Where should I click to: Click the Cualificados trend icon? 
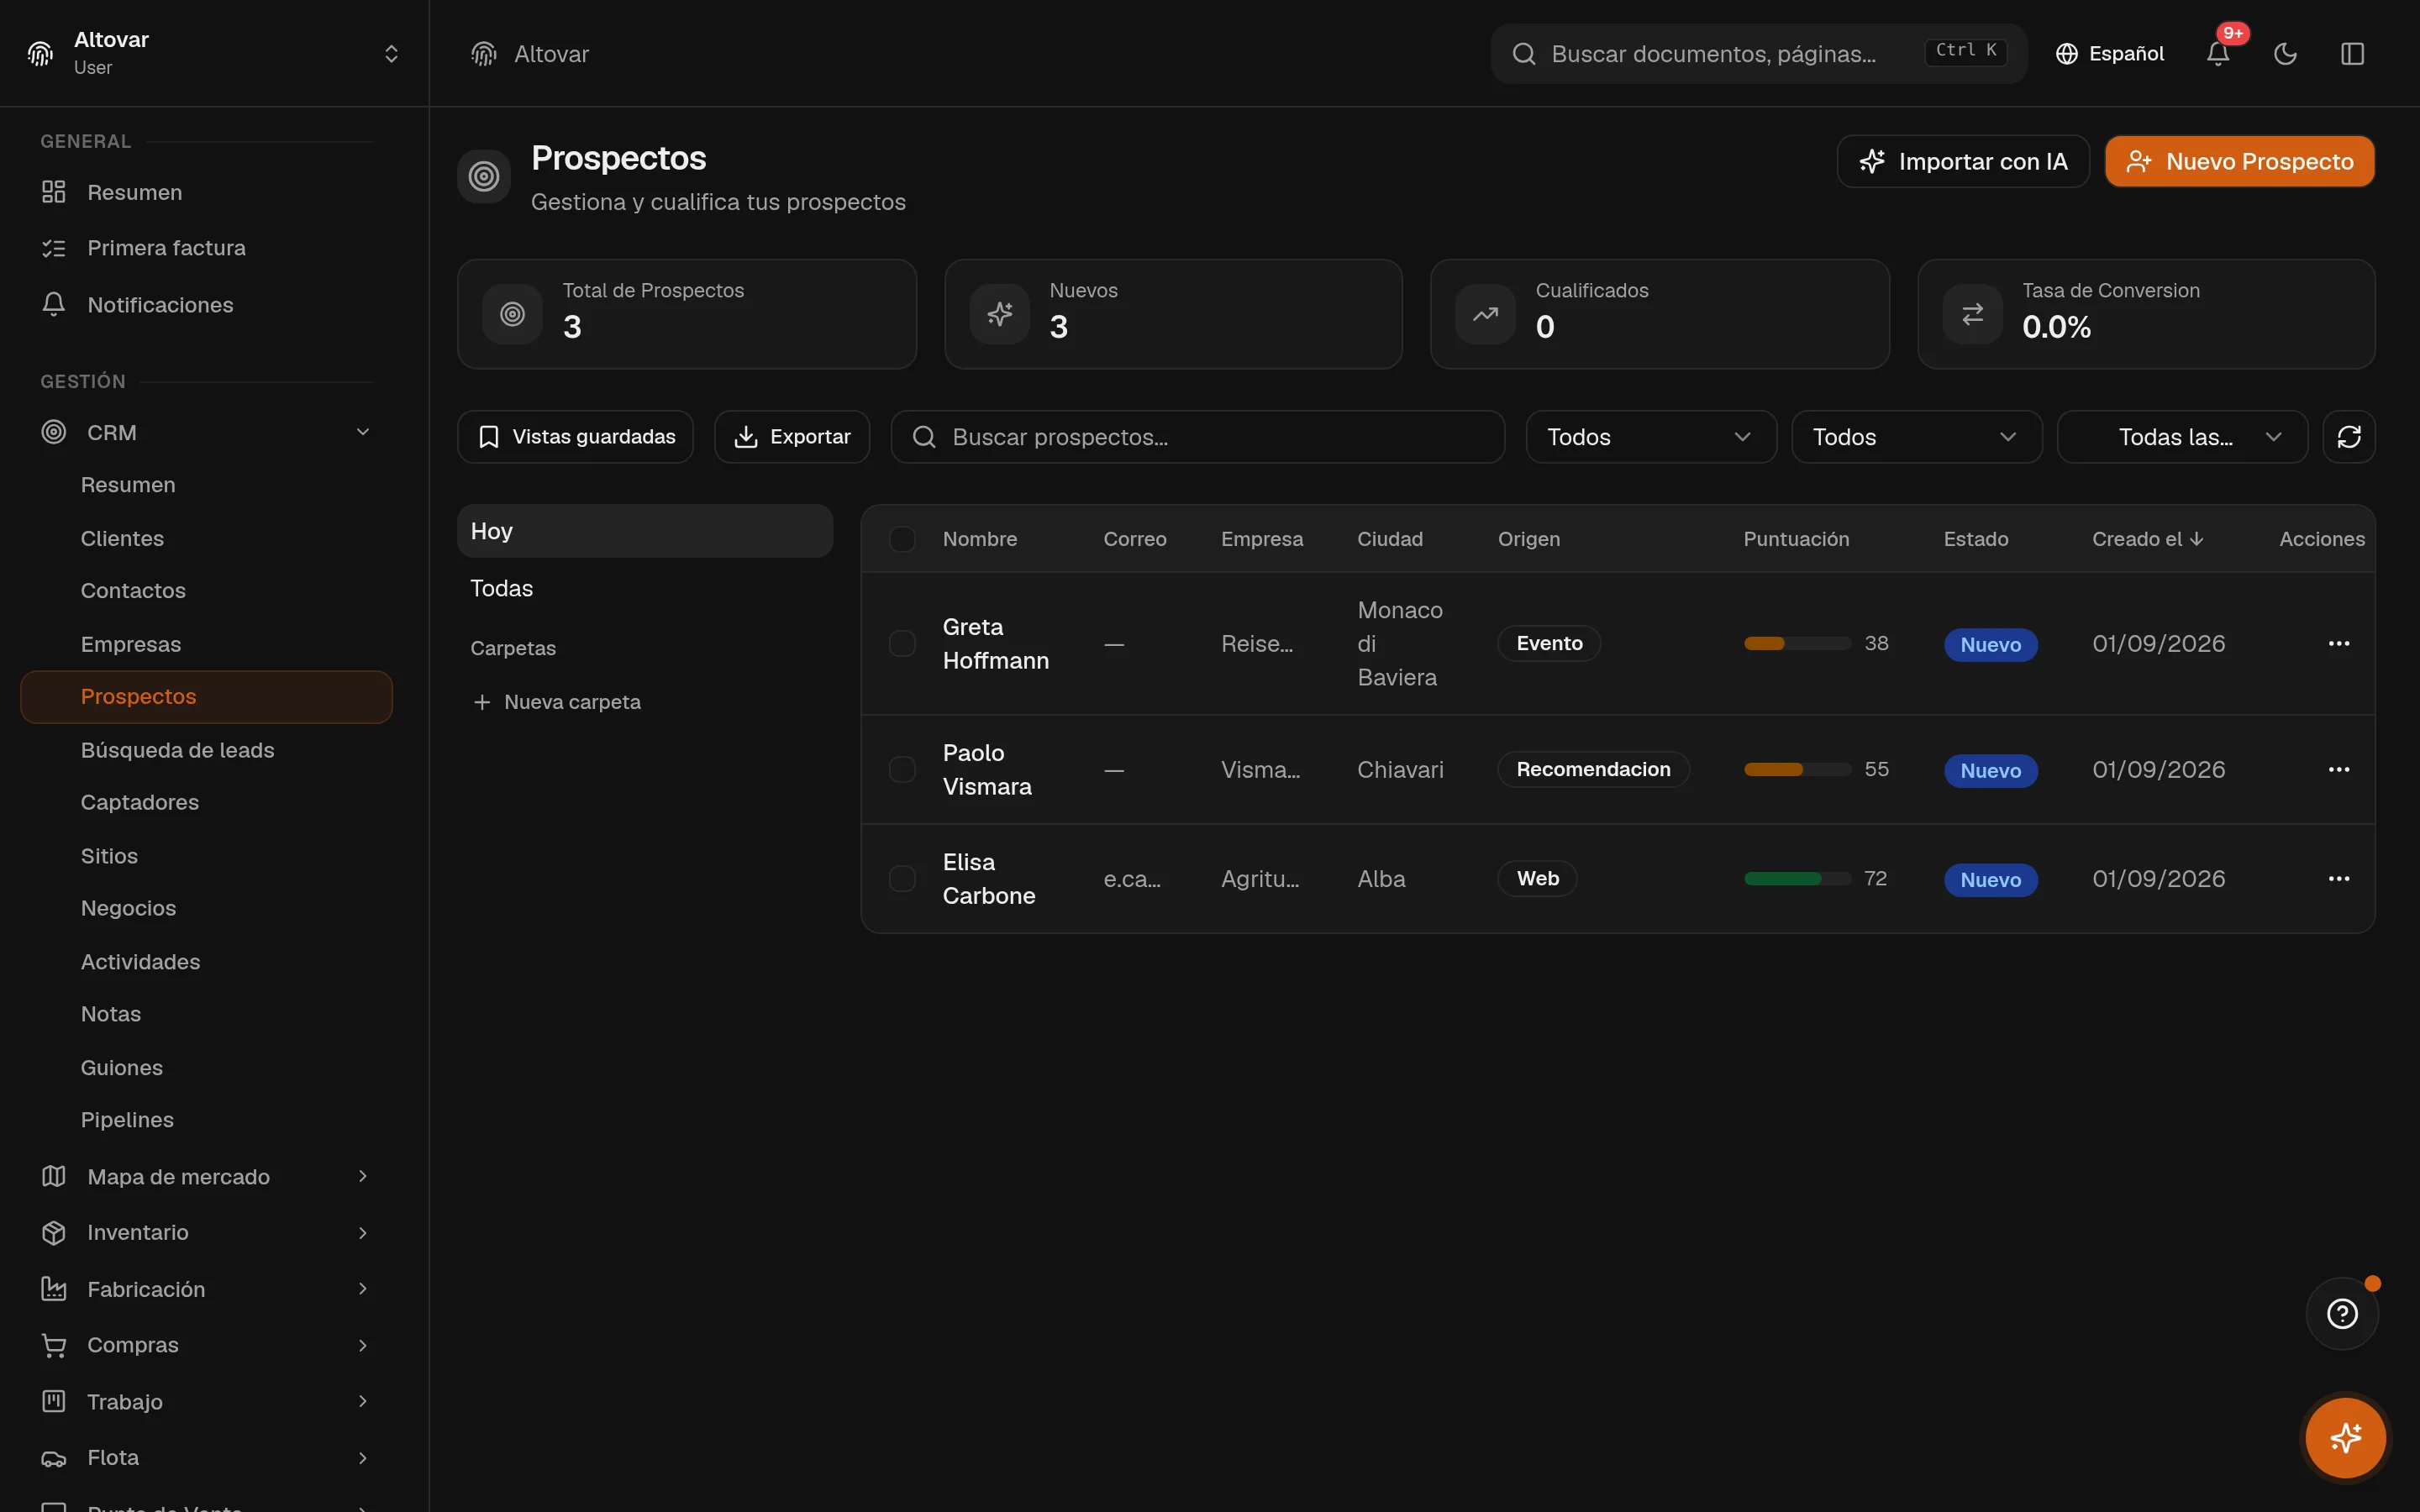click(1485, 314)
